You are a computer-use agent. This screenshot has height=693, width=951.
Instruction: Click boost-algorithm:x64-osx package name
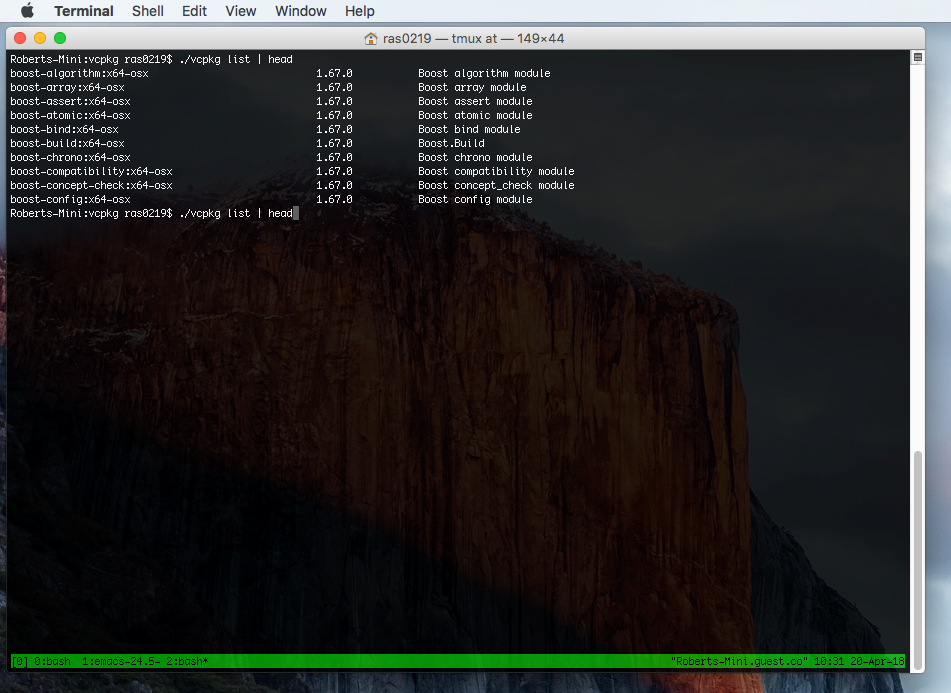[x=79, y=73]
